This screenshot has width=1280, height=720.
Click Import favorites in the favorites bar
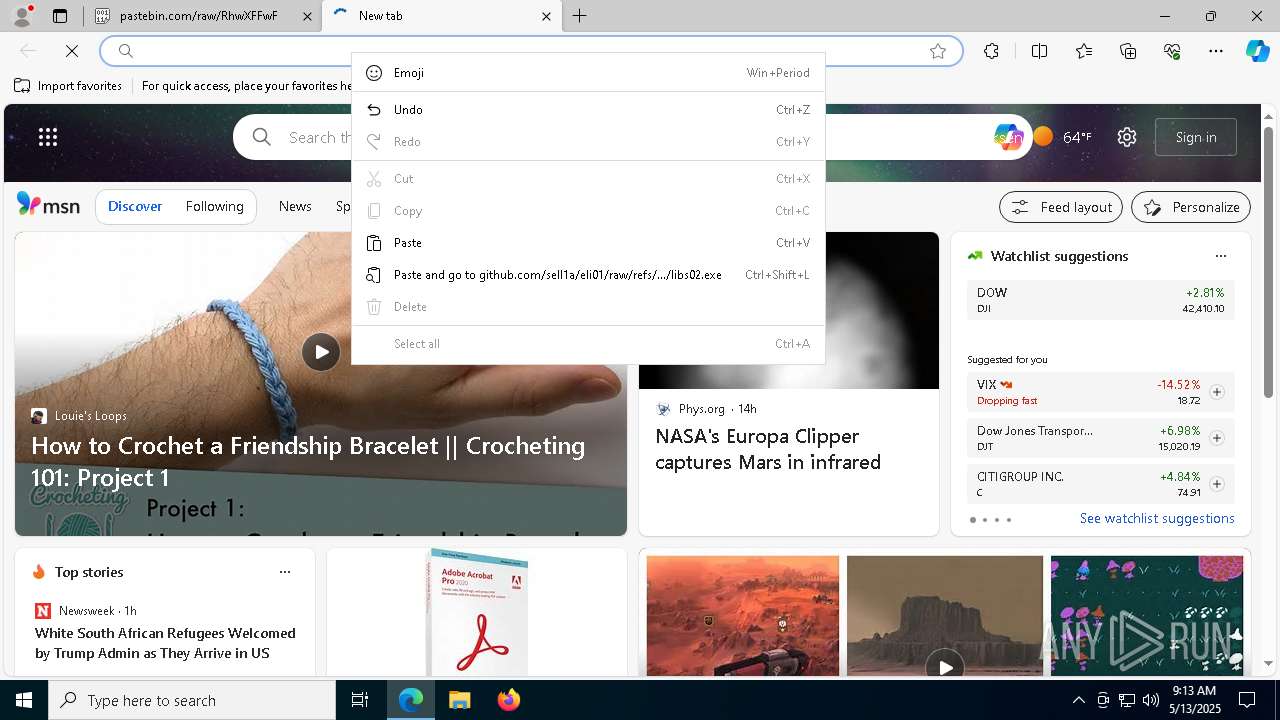click(68, 86)
